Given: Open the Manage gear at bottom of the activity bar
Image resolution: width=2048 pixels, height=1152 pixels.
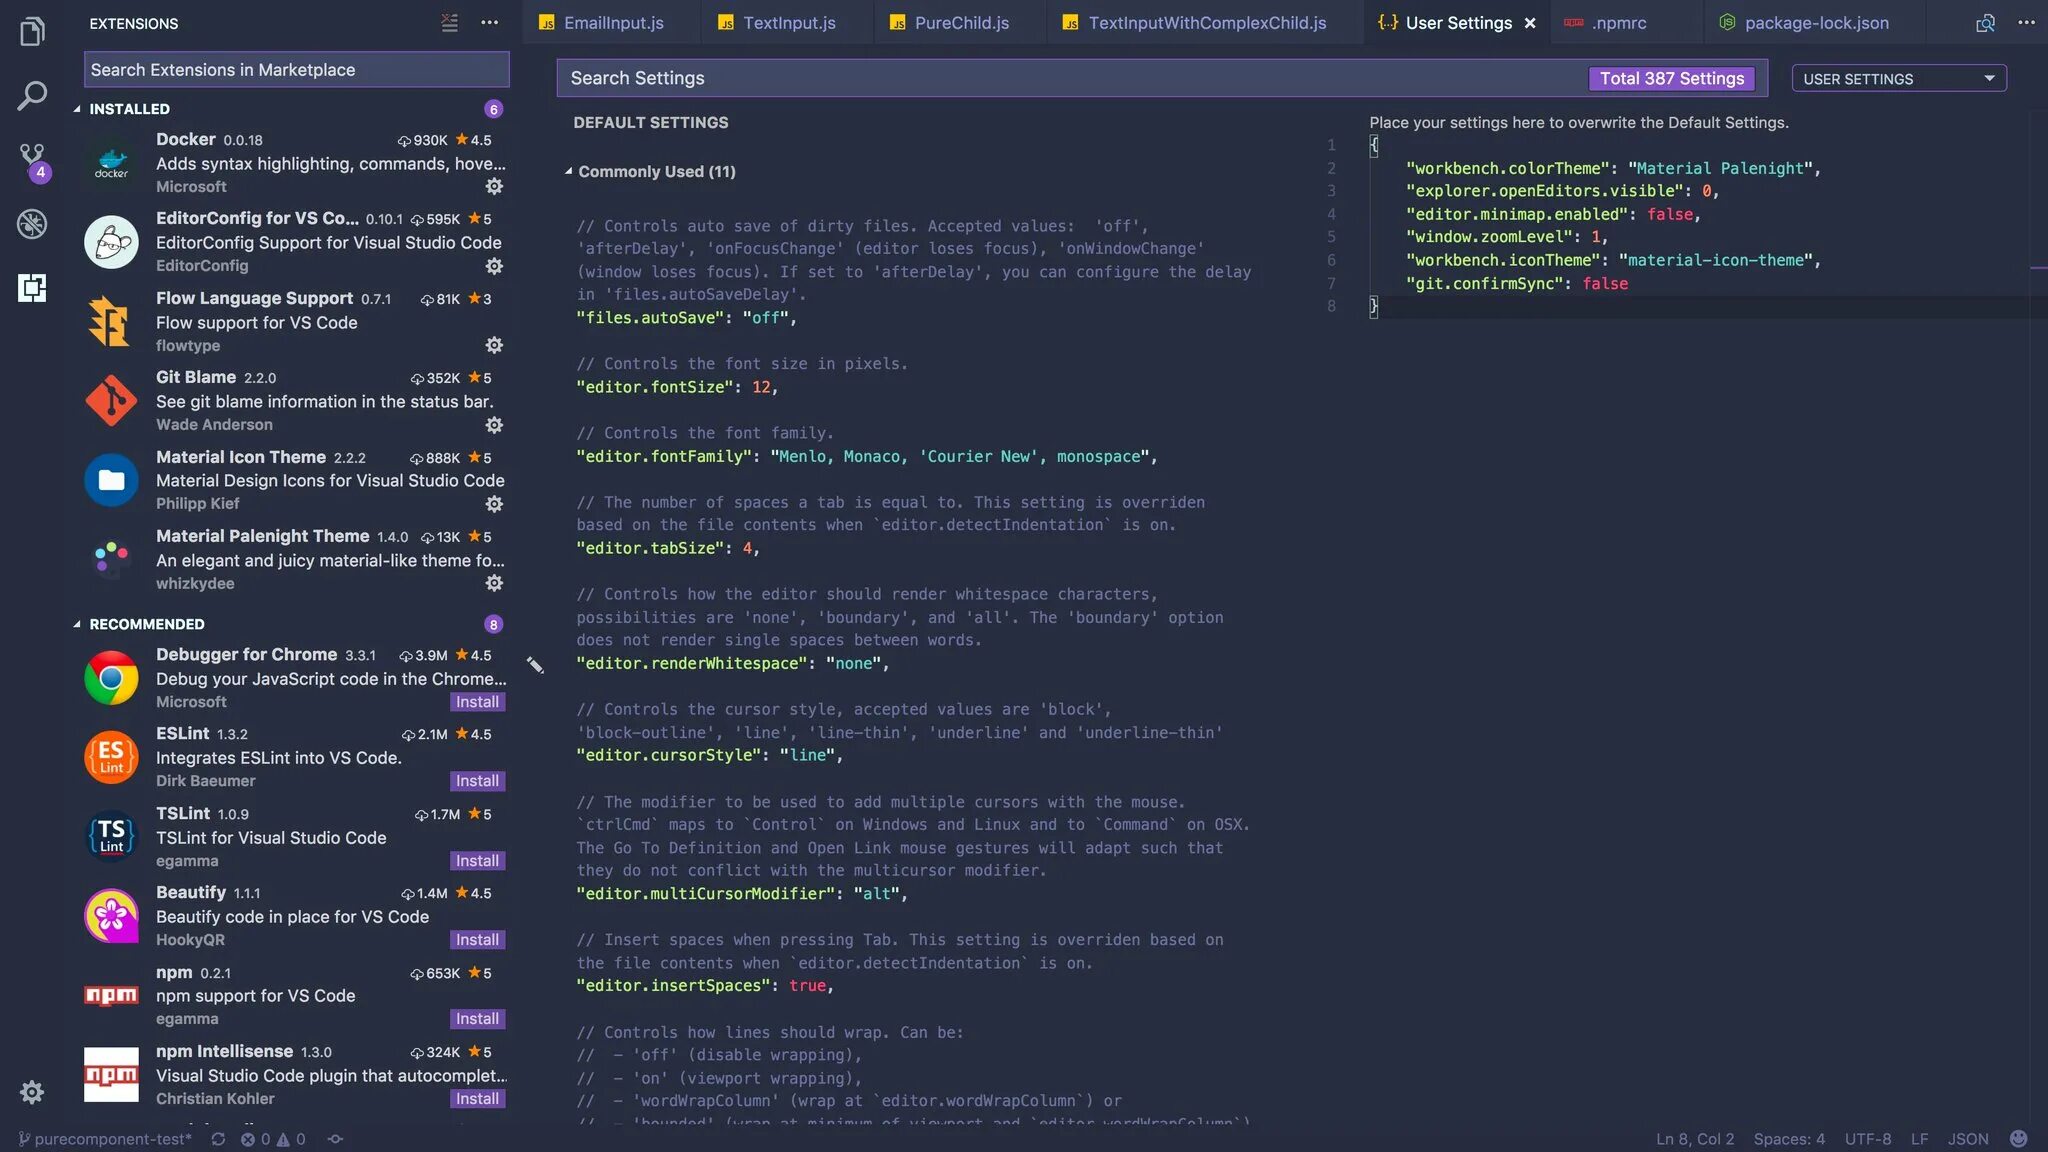Looking at the screenshot, I should pyautogui.click(x=32, y=1092).
